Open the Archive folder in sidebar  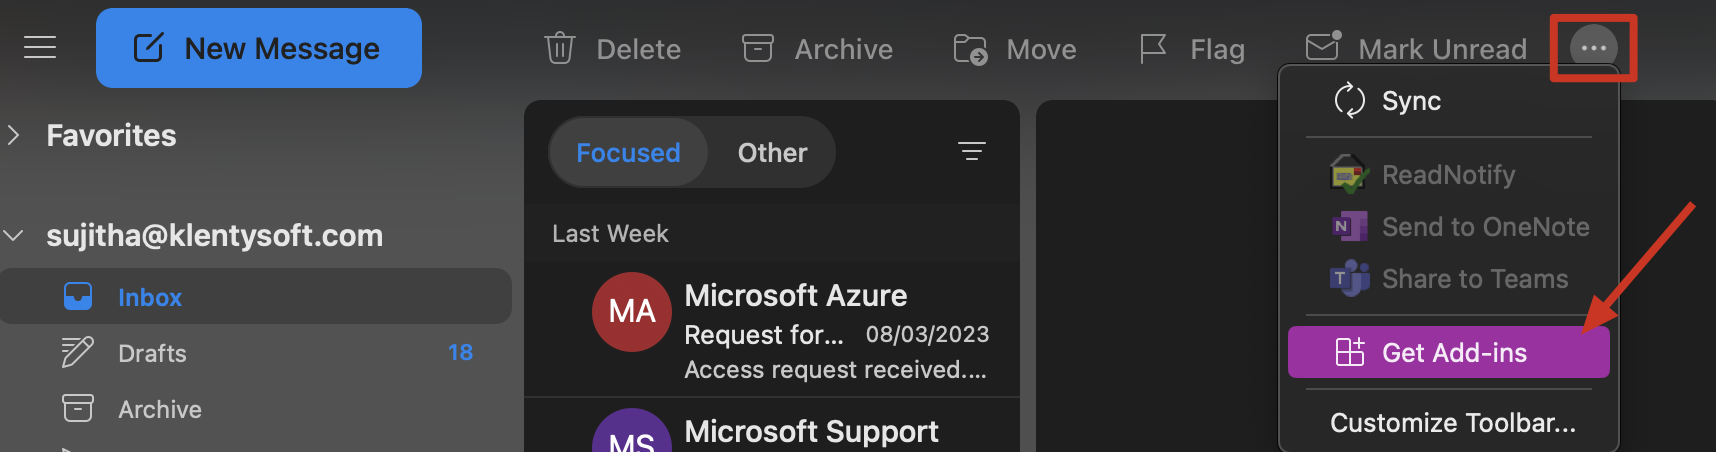click(x=160, y=409)
